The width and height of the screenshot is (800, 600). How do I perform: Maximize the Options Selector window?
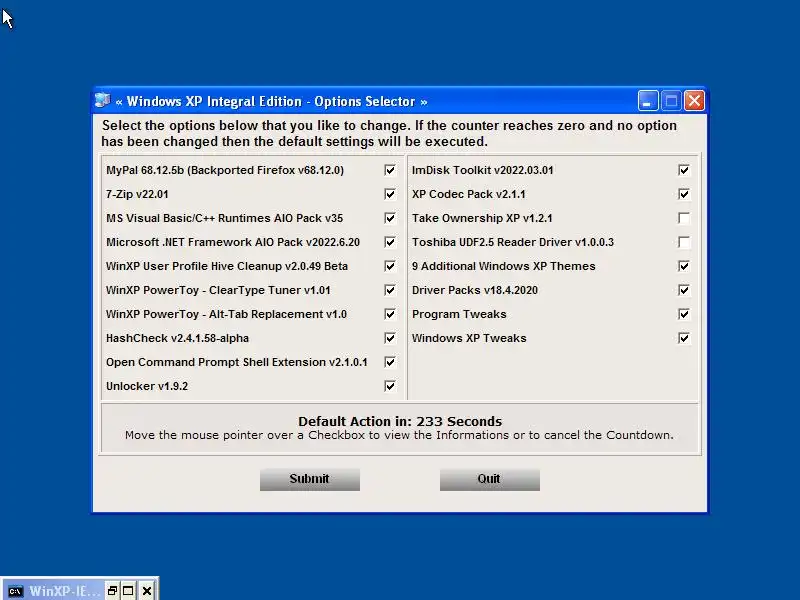click(x=671, y=101)
